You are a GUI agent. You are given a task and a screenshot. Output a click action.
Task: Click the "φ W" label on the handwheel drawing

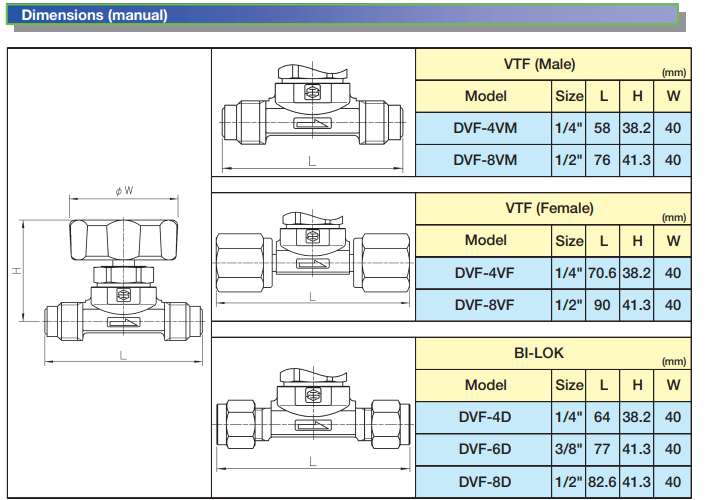point(124,191)
